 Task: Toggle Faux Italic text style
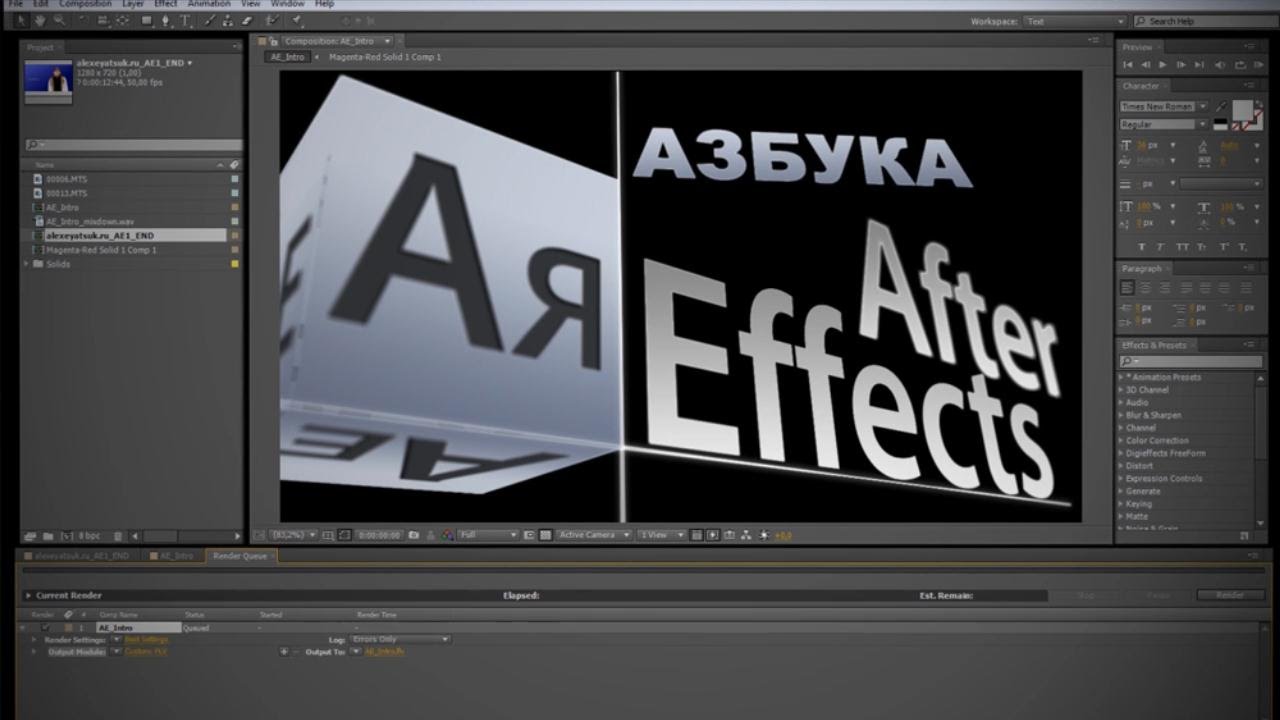click(x=1162, y=246)
